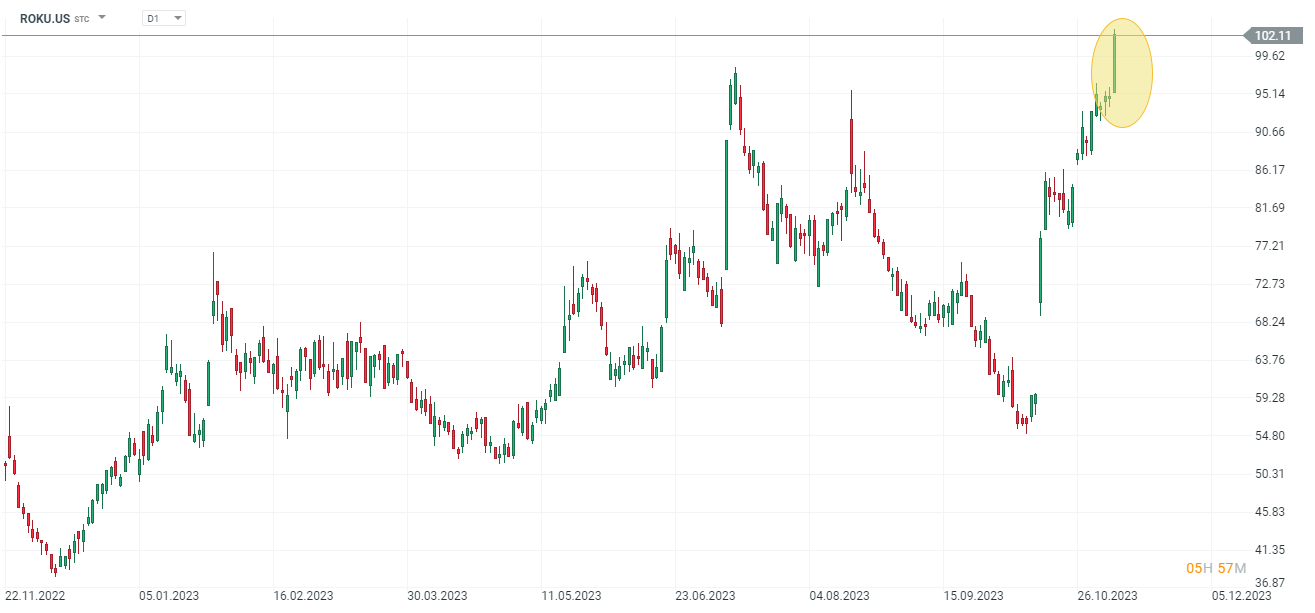Screen dimensions: 1315x613
Task: Click the 36.87 price axis label
Action: [x=1269, y=582]
